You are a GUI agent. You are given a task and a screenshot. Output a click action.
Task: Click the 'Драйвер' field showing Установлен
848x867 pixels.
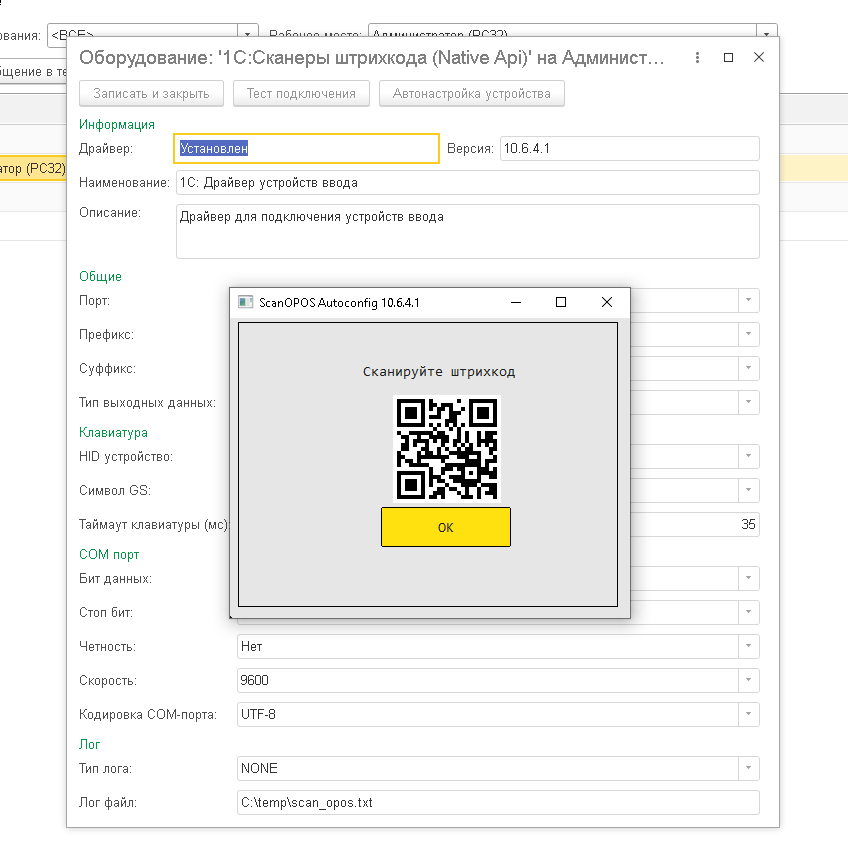(306, 148)
